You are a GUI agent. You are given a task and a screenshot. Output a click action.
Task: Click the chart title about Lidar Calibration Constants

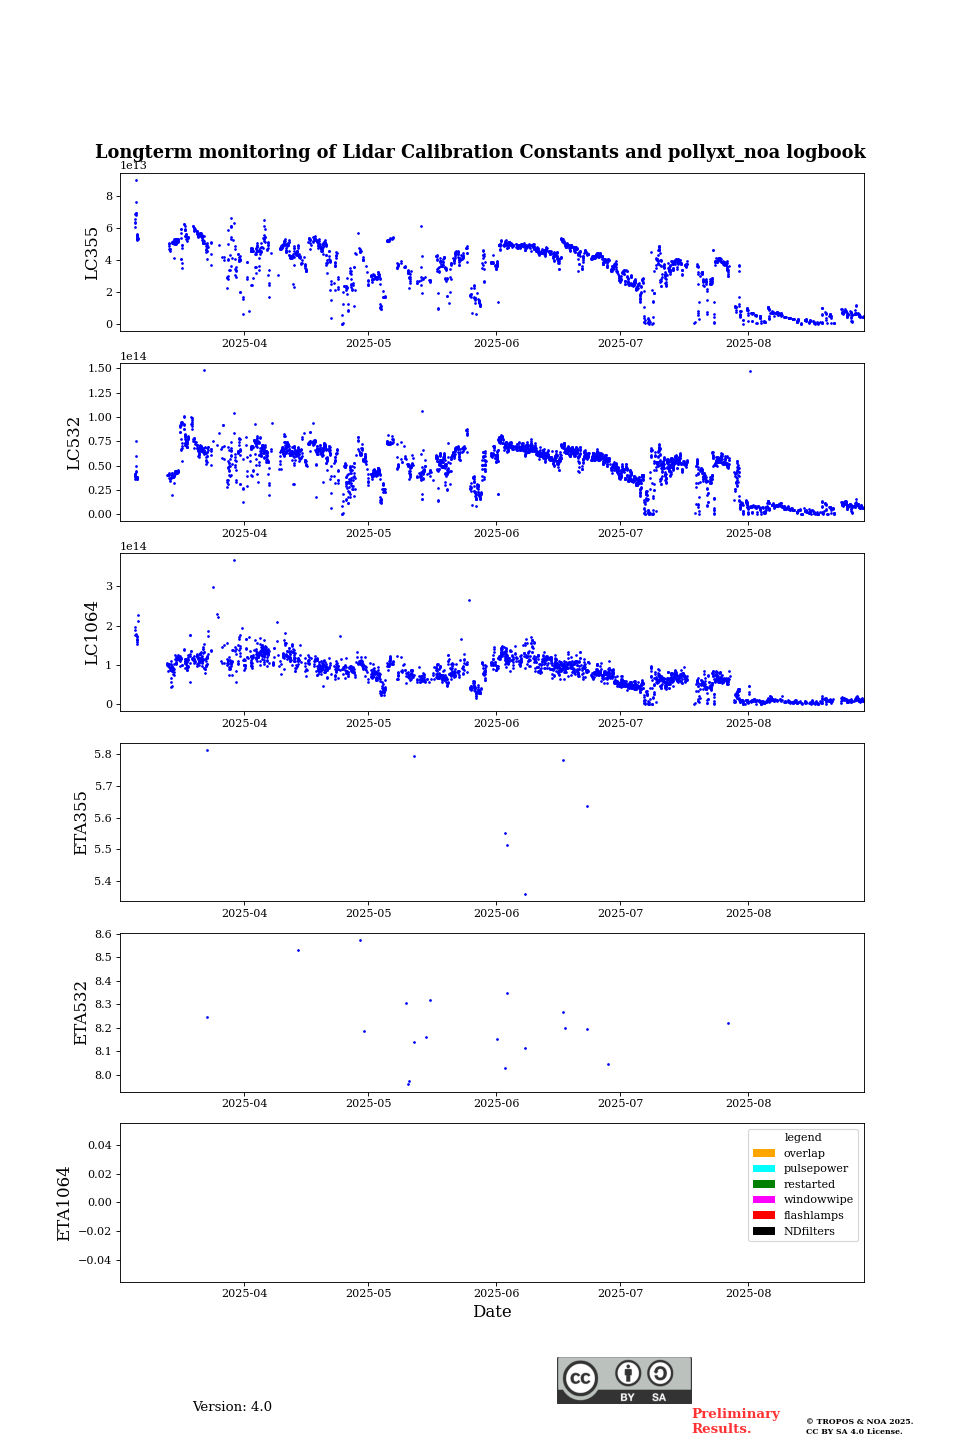tap(480, 152)
